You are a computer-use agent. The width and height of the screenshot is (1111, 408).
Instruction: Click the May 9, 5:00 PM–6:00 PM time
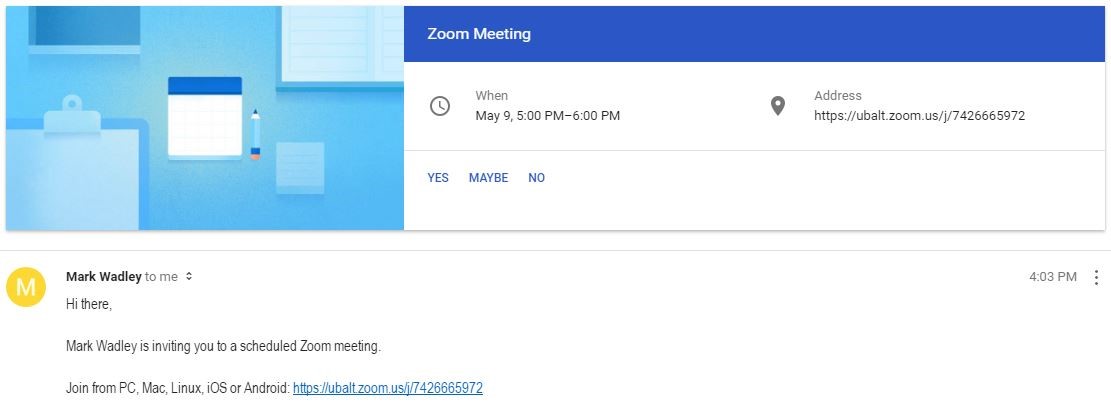[548, 115]
